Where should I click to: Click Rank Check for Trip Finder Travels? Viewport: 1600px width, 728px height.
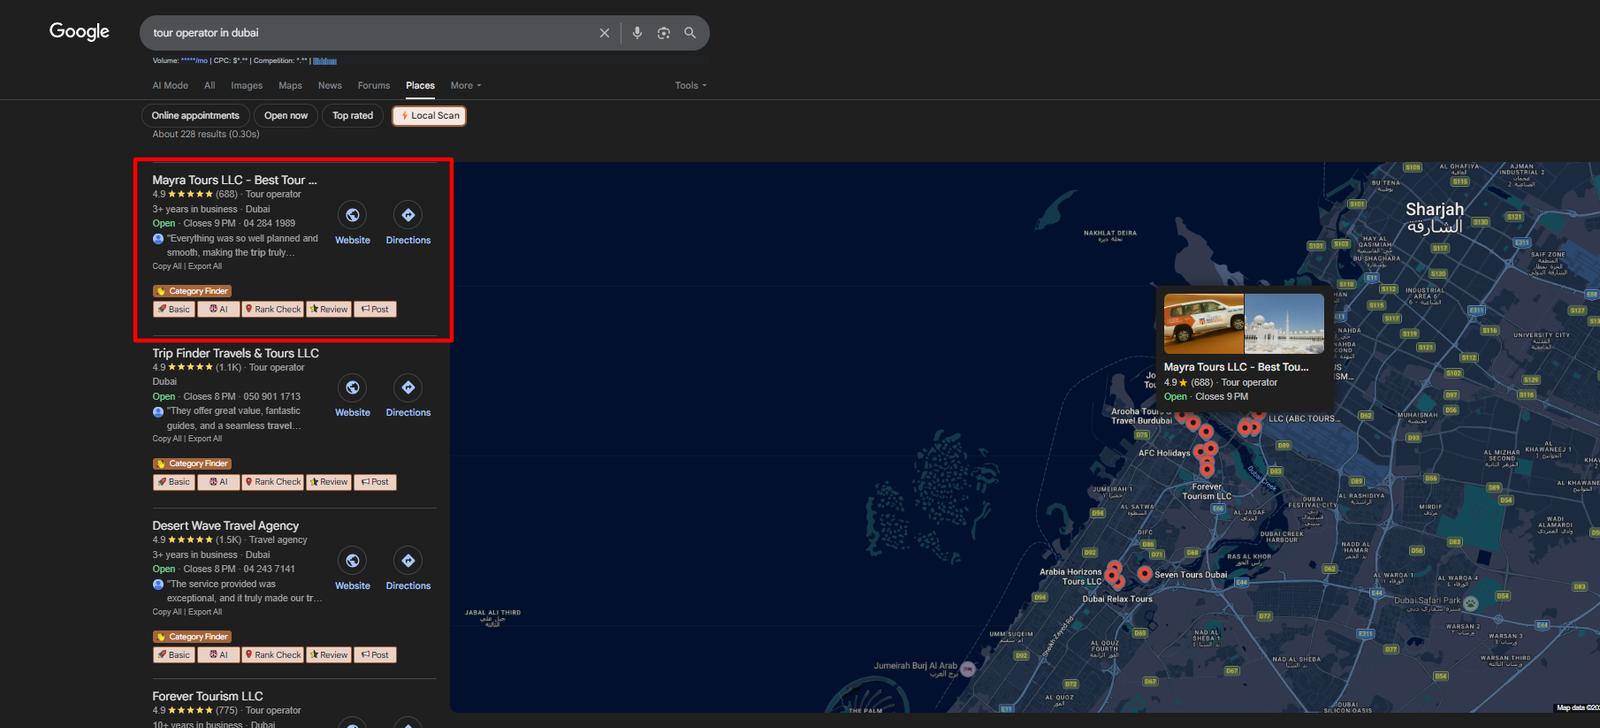(273, 482)
